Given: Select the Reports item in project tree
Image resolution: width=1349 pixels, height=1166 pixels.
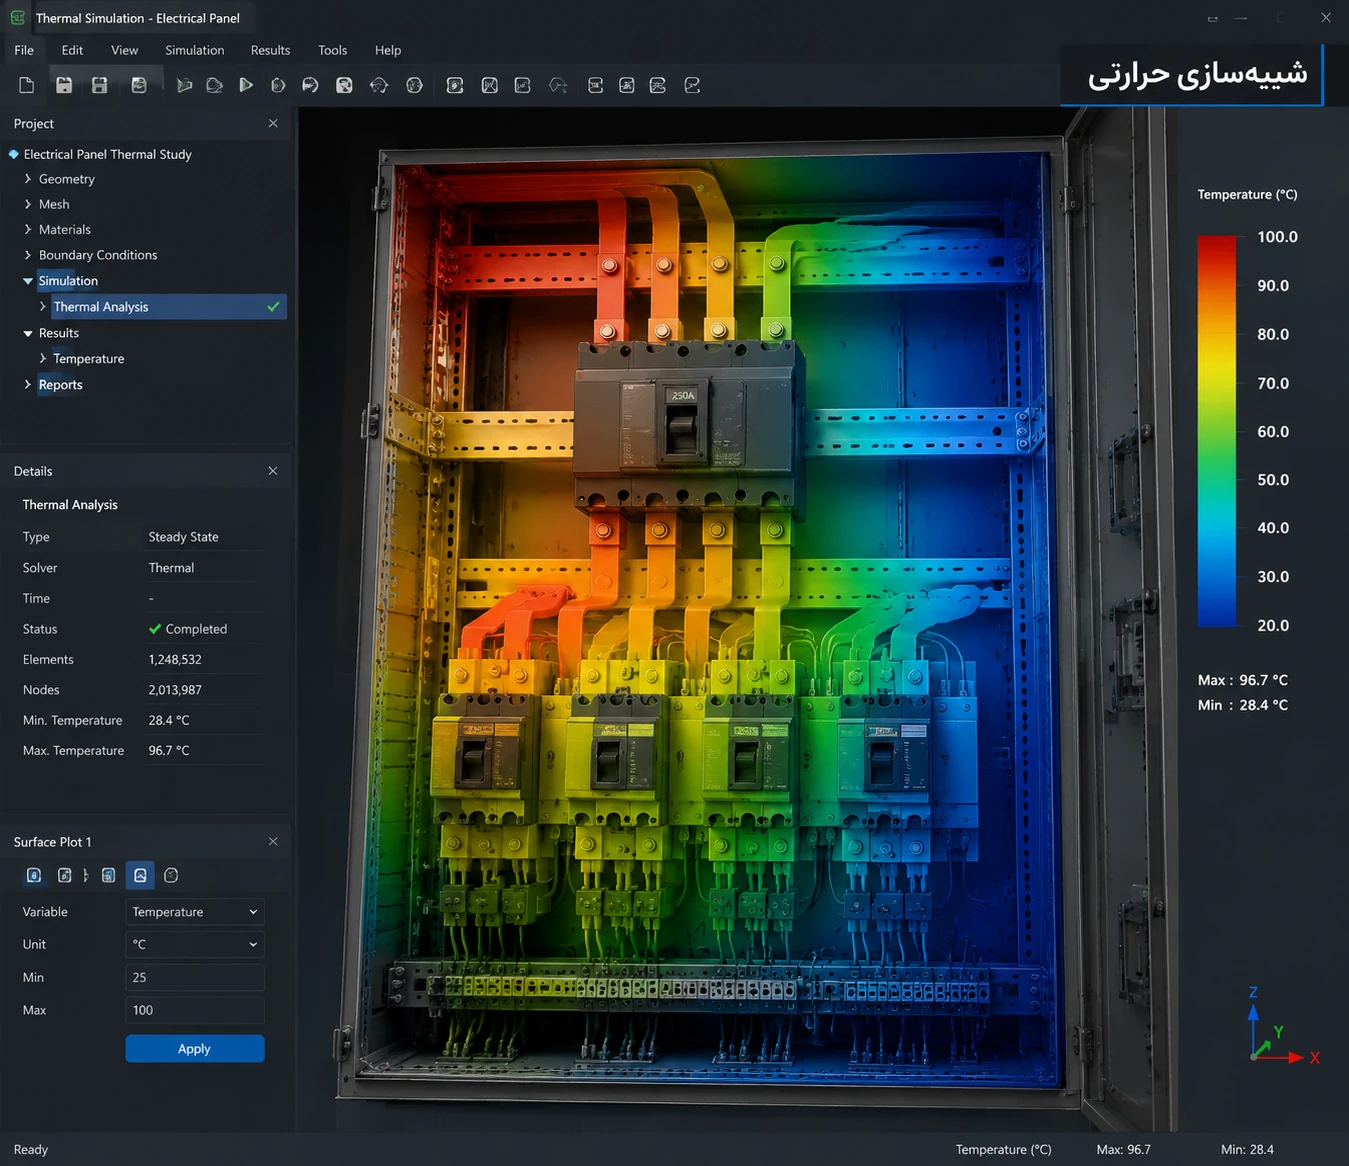Looking at the screenshot, I should tap(60, 385).
